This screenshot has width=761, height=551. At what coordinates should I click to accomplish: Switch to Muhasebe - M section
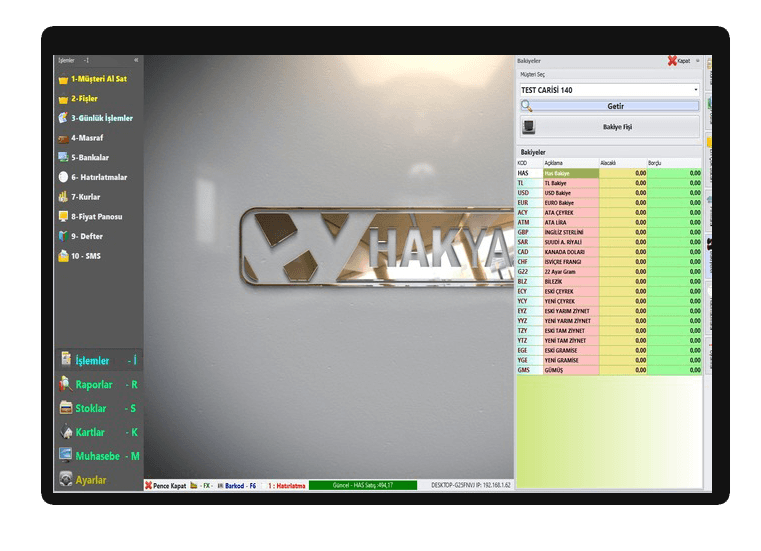tap(99, 455)
